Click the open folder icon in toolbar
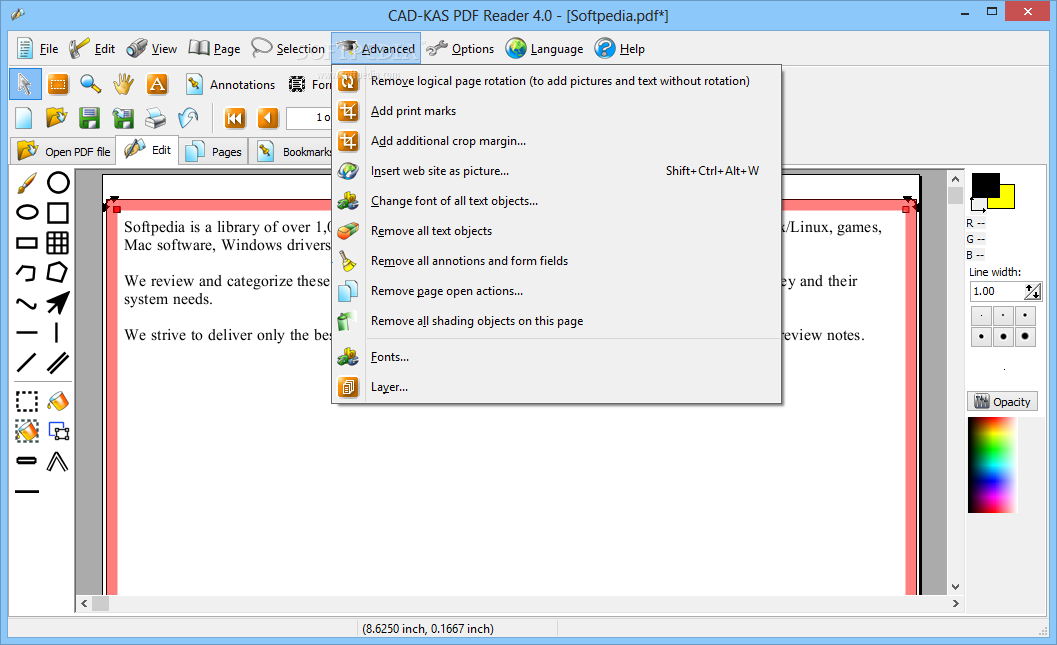1057x645 pixels. click(x=57, y=118)
